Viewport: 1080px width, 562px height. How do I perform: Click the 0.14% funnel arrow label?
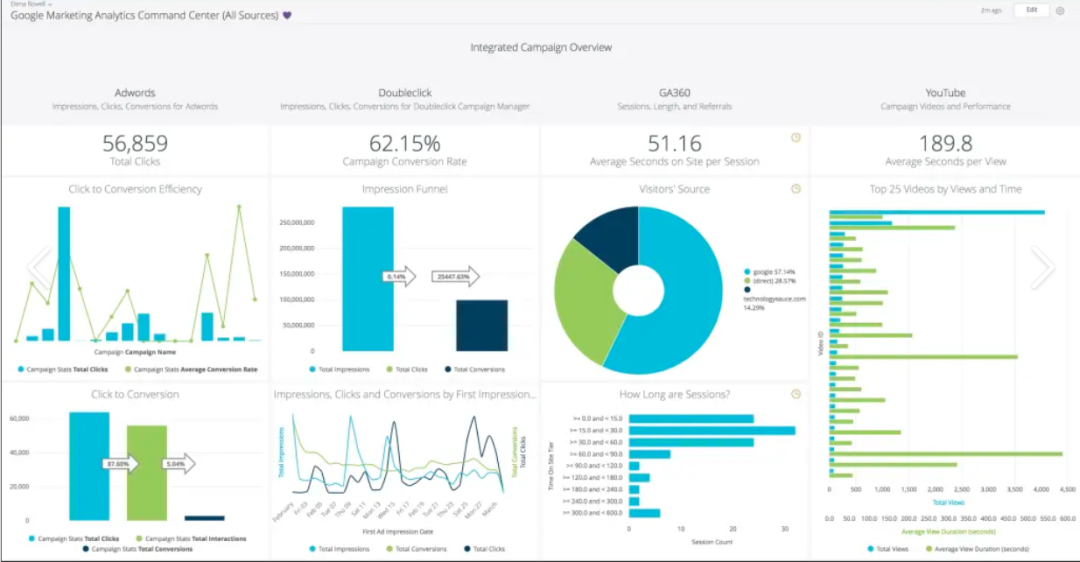coord(399,276)
